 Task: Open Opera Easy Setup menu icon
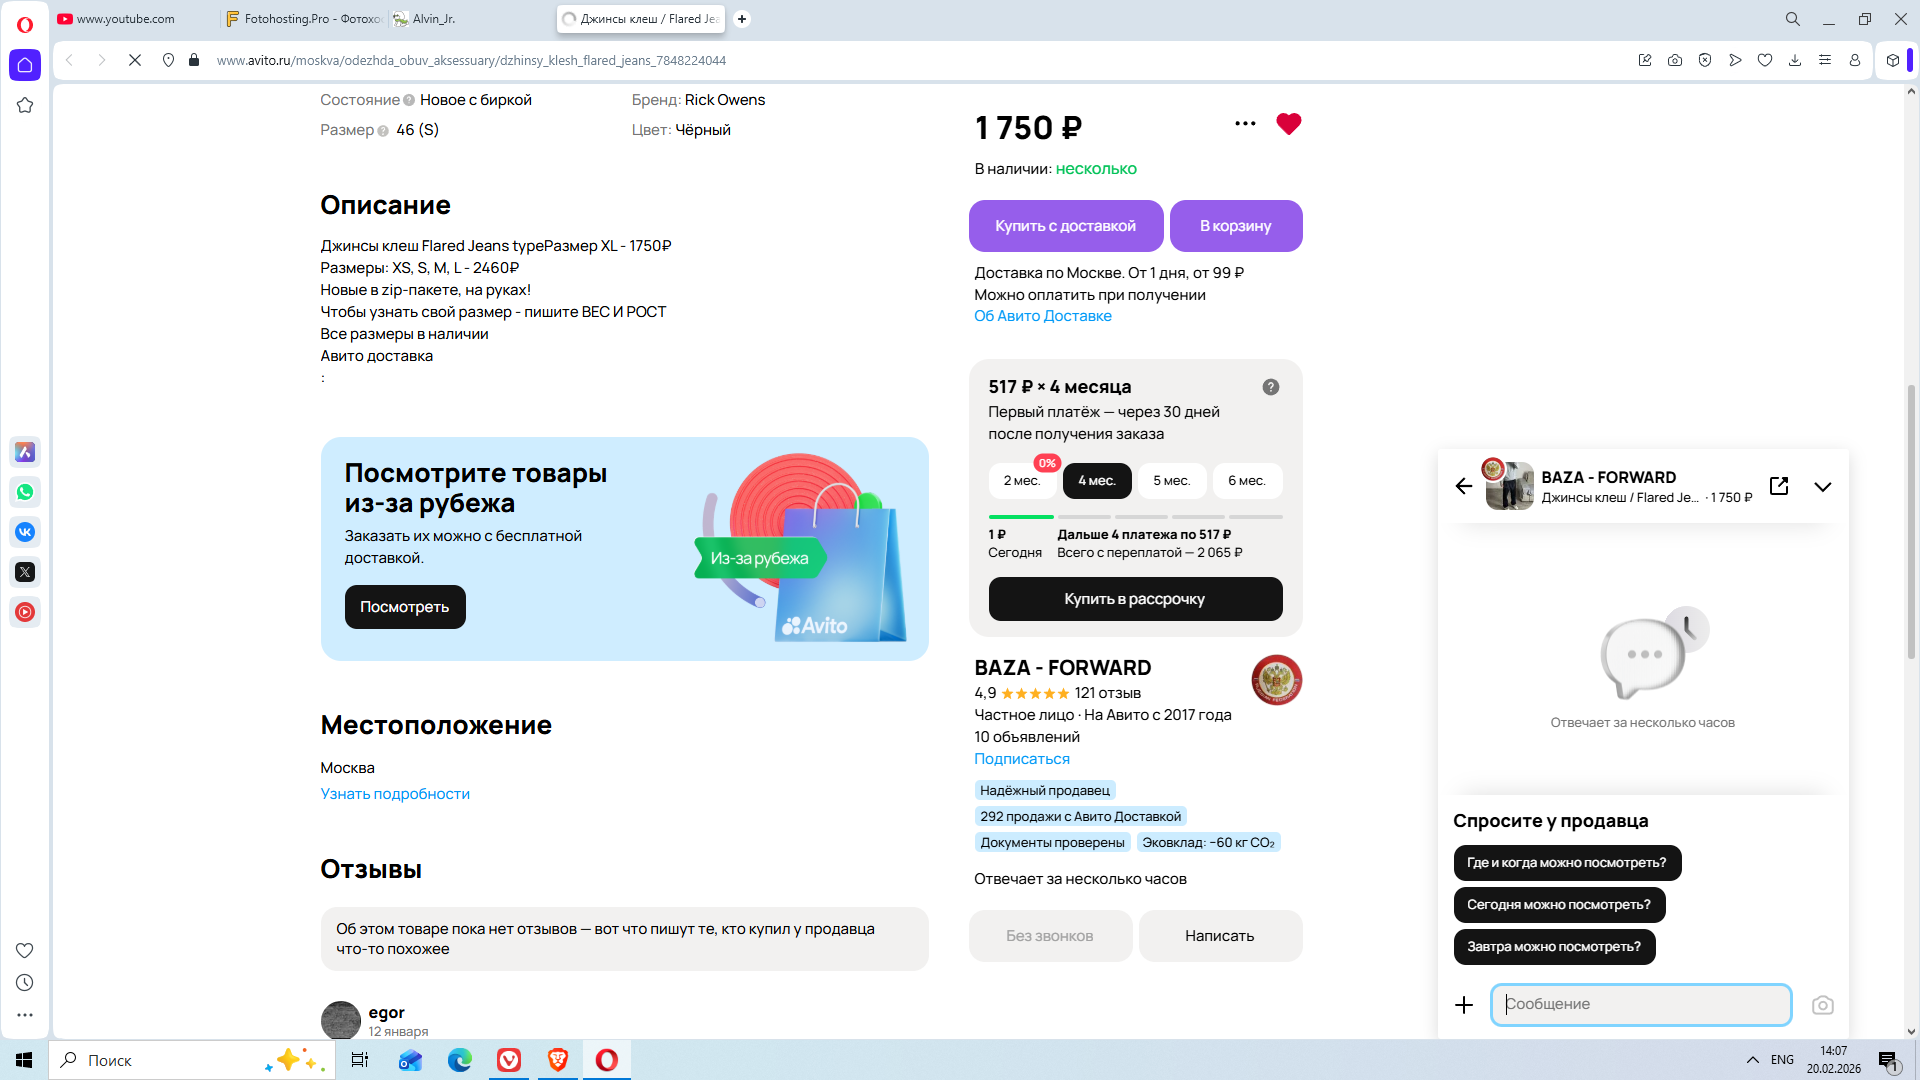click(1824, 60)
